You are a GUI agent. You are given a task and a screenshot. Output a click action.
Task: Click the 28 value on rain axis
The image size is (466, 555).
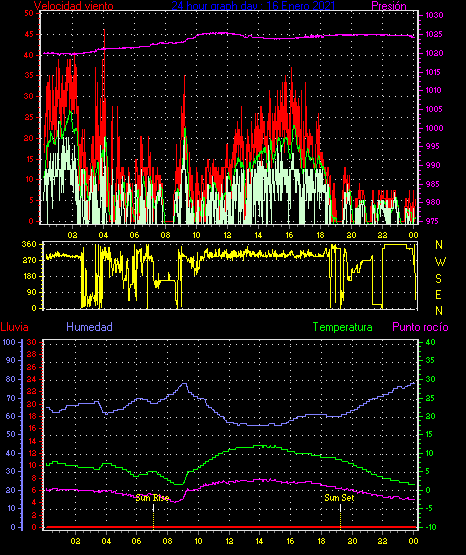[32, 354]
